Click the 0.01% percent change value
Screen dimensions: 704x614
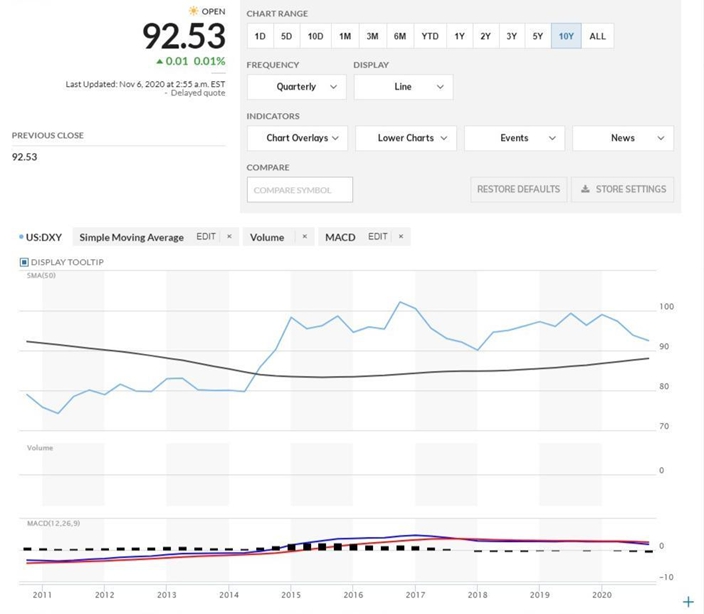pos(209,61)
